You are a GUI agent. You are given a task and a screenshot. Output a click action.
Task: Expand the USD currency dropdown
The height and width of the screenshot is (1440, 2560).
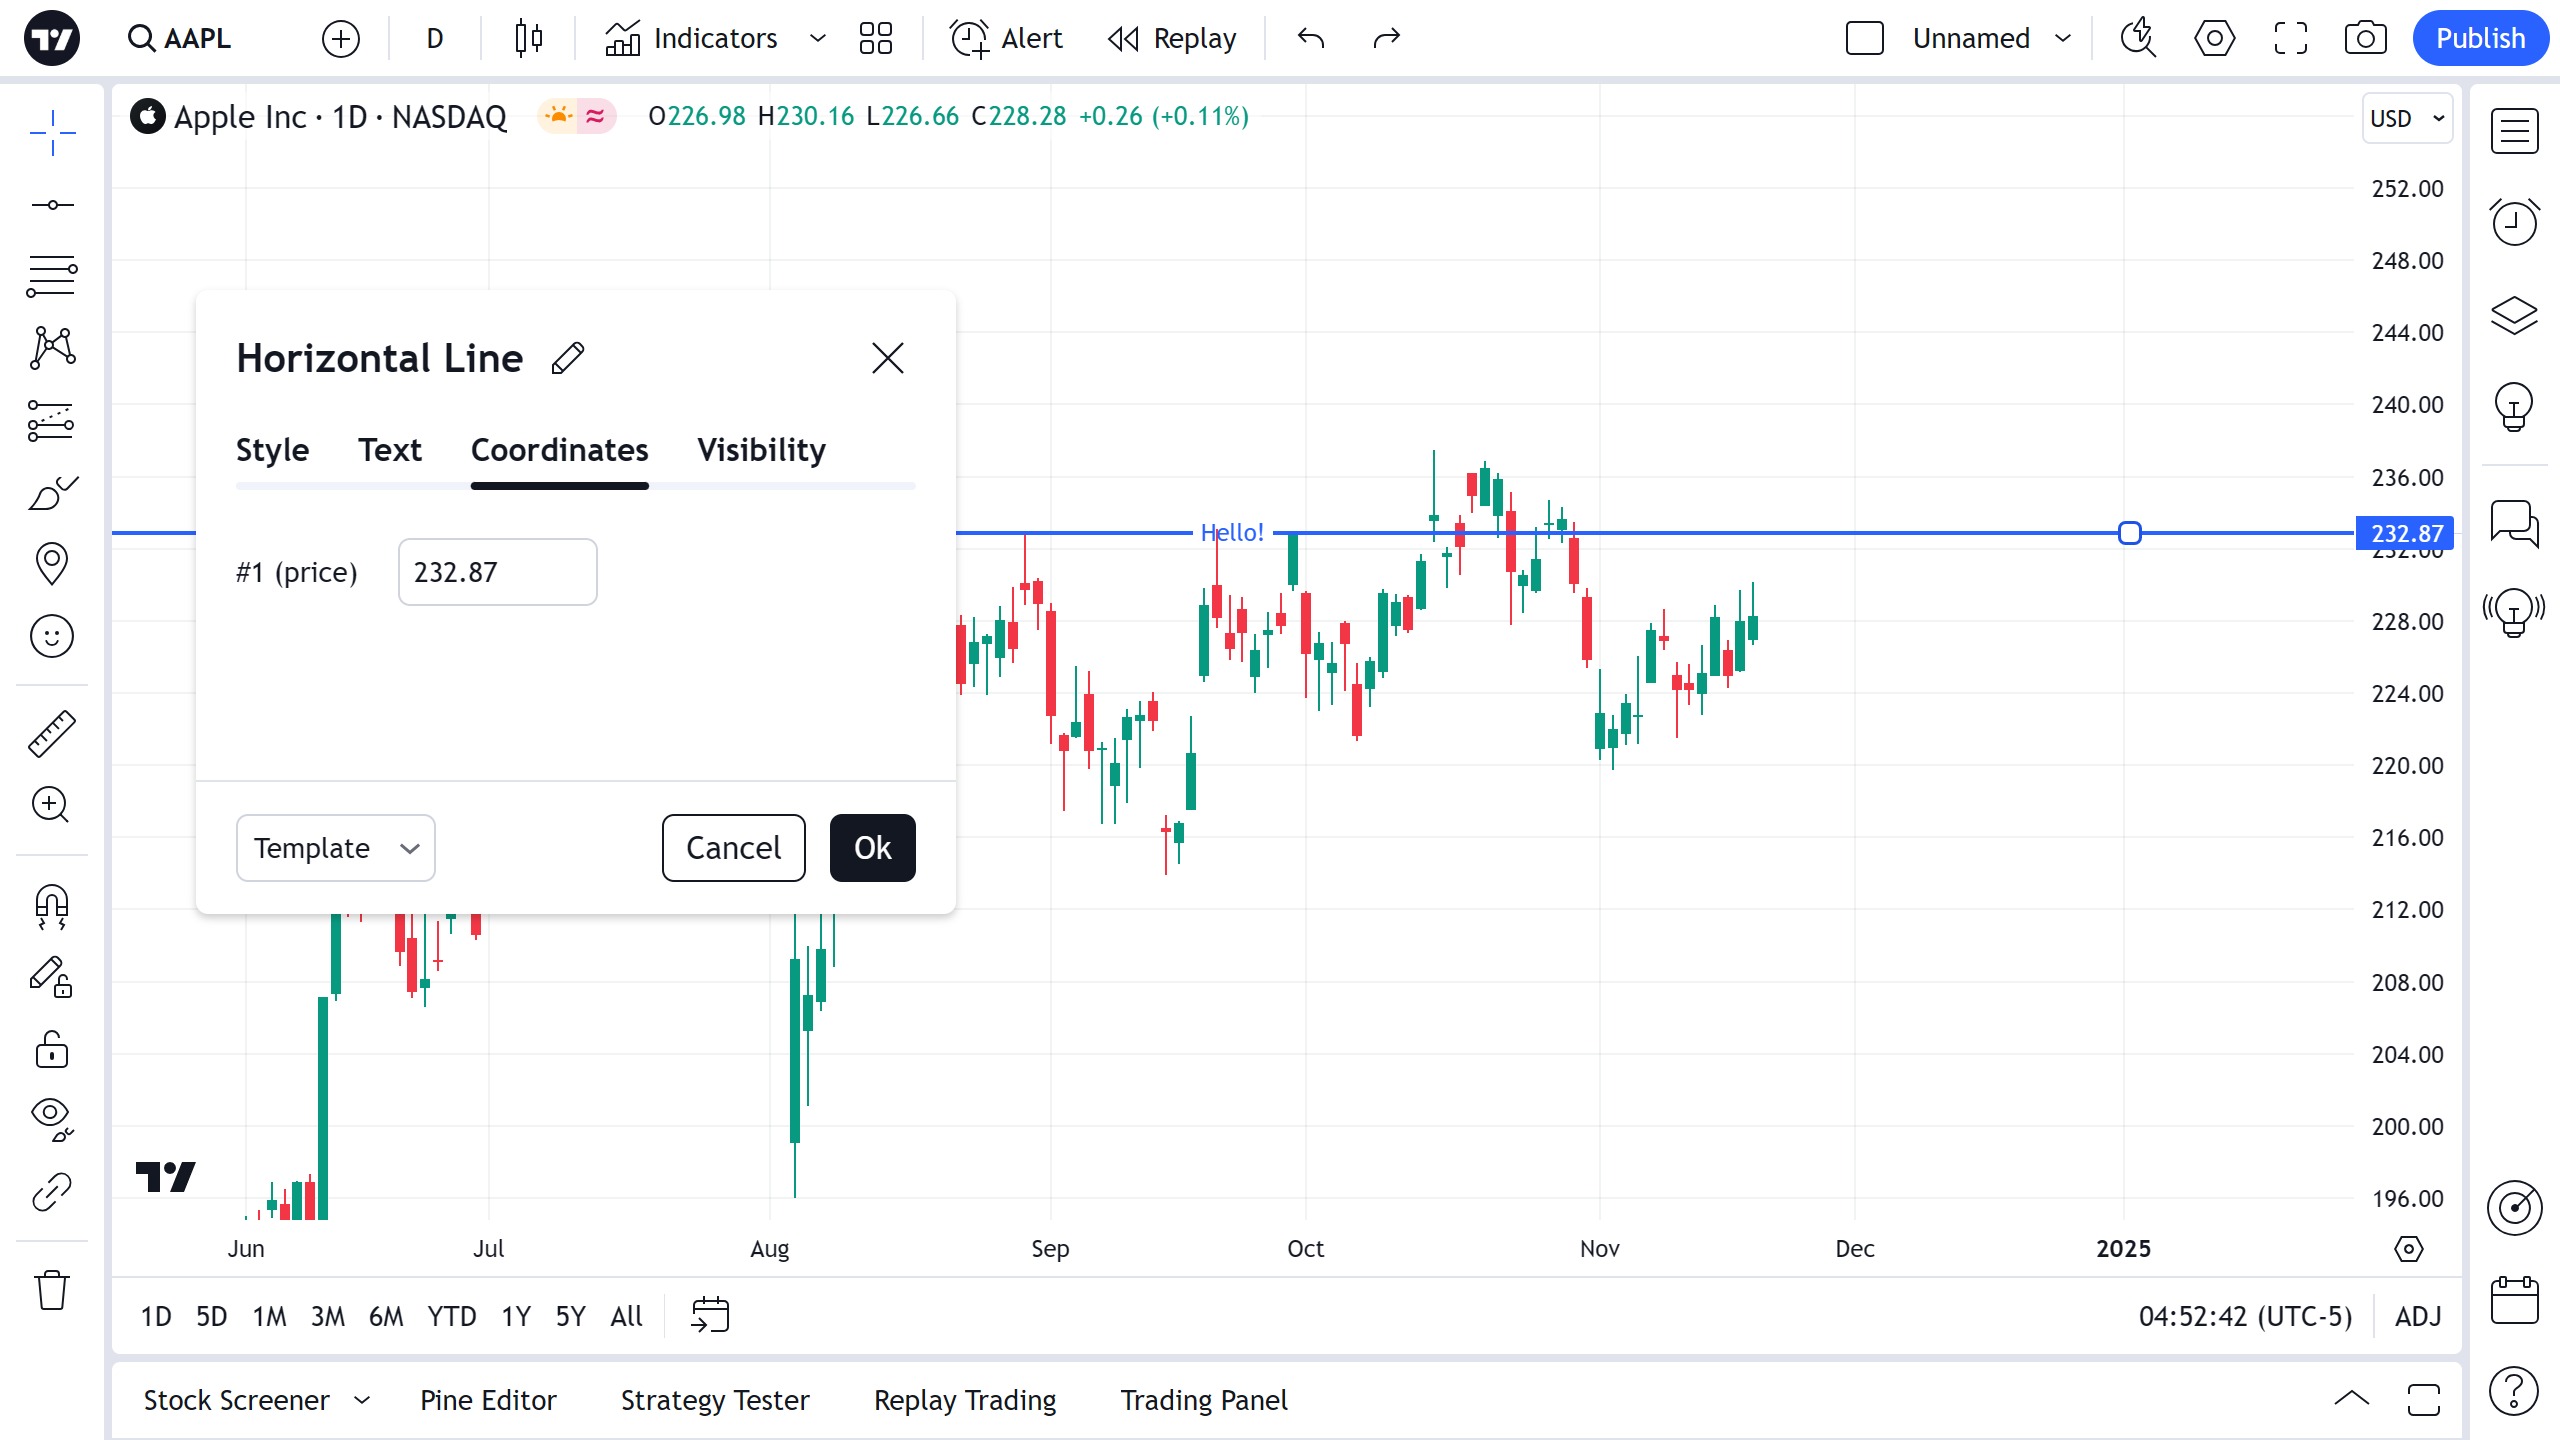click(x=2407, y=119)
